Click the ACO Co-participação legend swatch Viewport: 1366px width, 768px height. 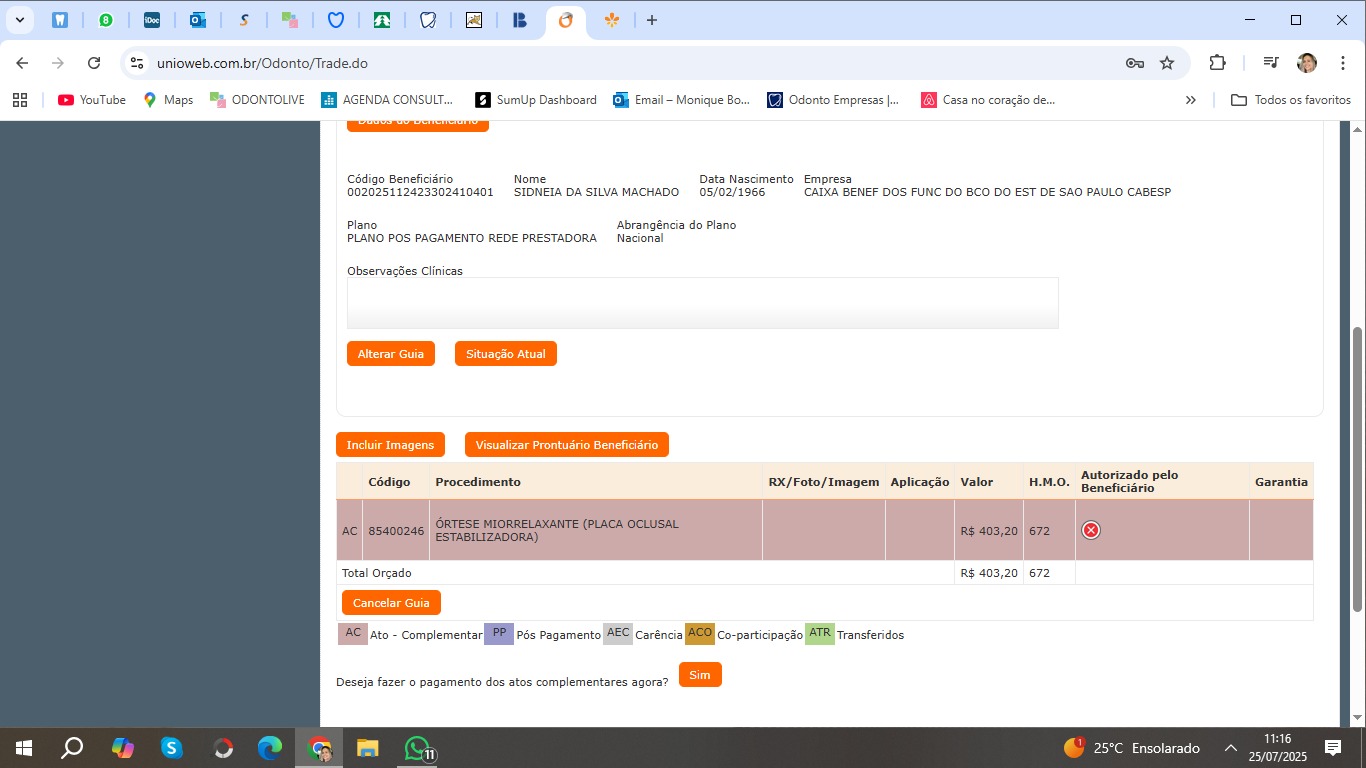tap(700, 634)
